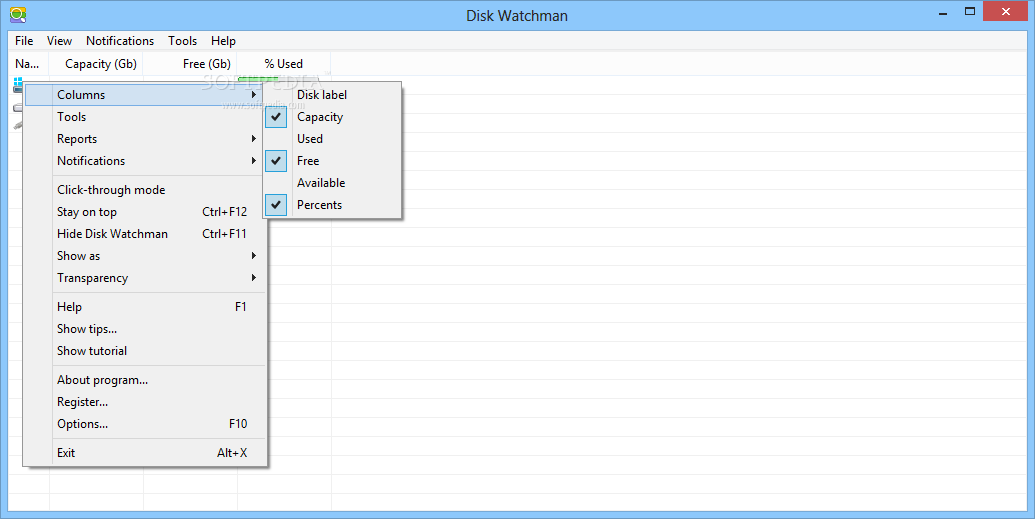Select Hide Disk Watchman
This screenshot has height=519, width=1035.
click(x=145, y=234)
